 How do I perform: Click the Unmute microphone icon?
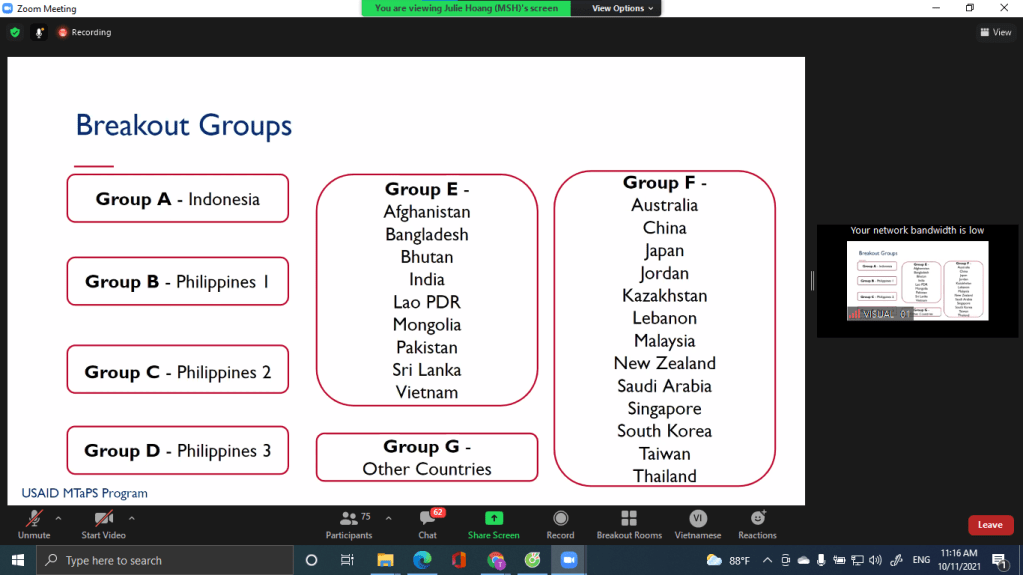coord(34,519)
